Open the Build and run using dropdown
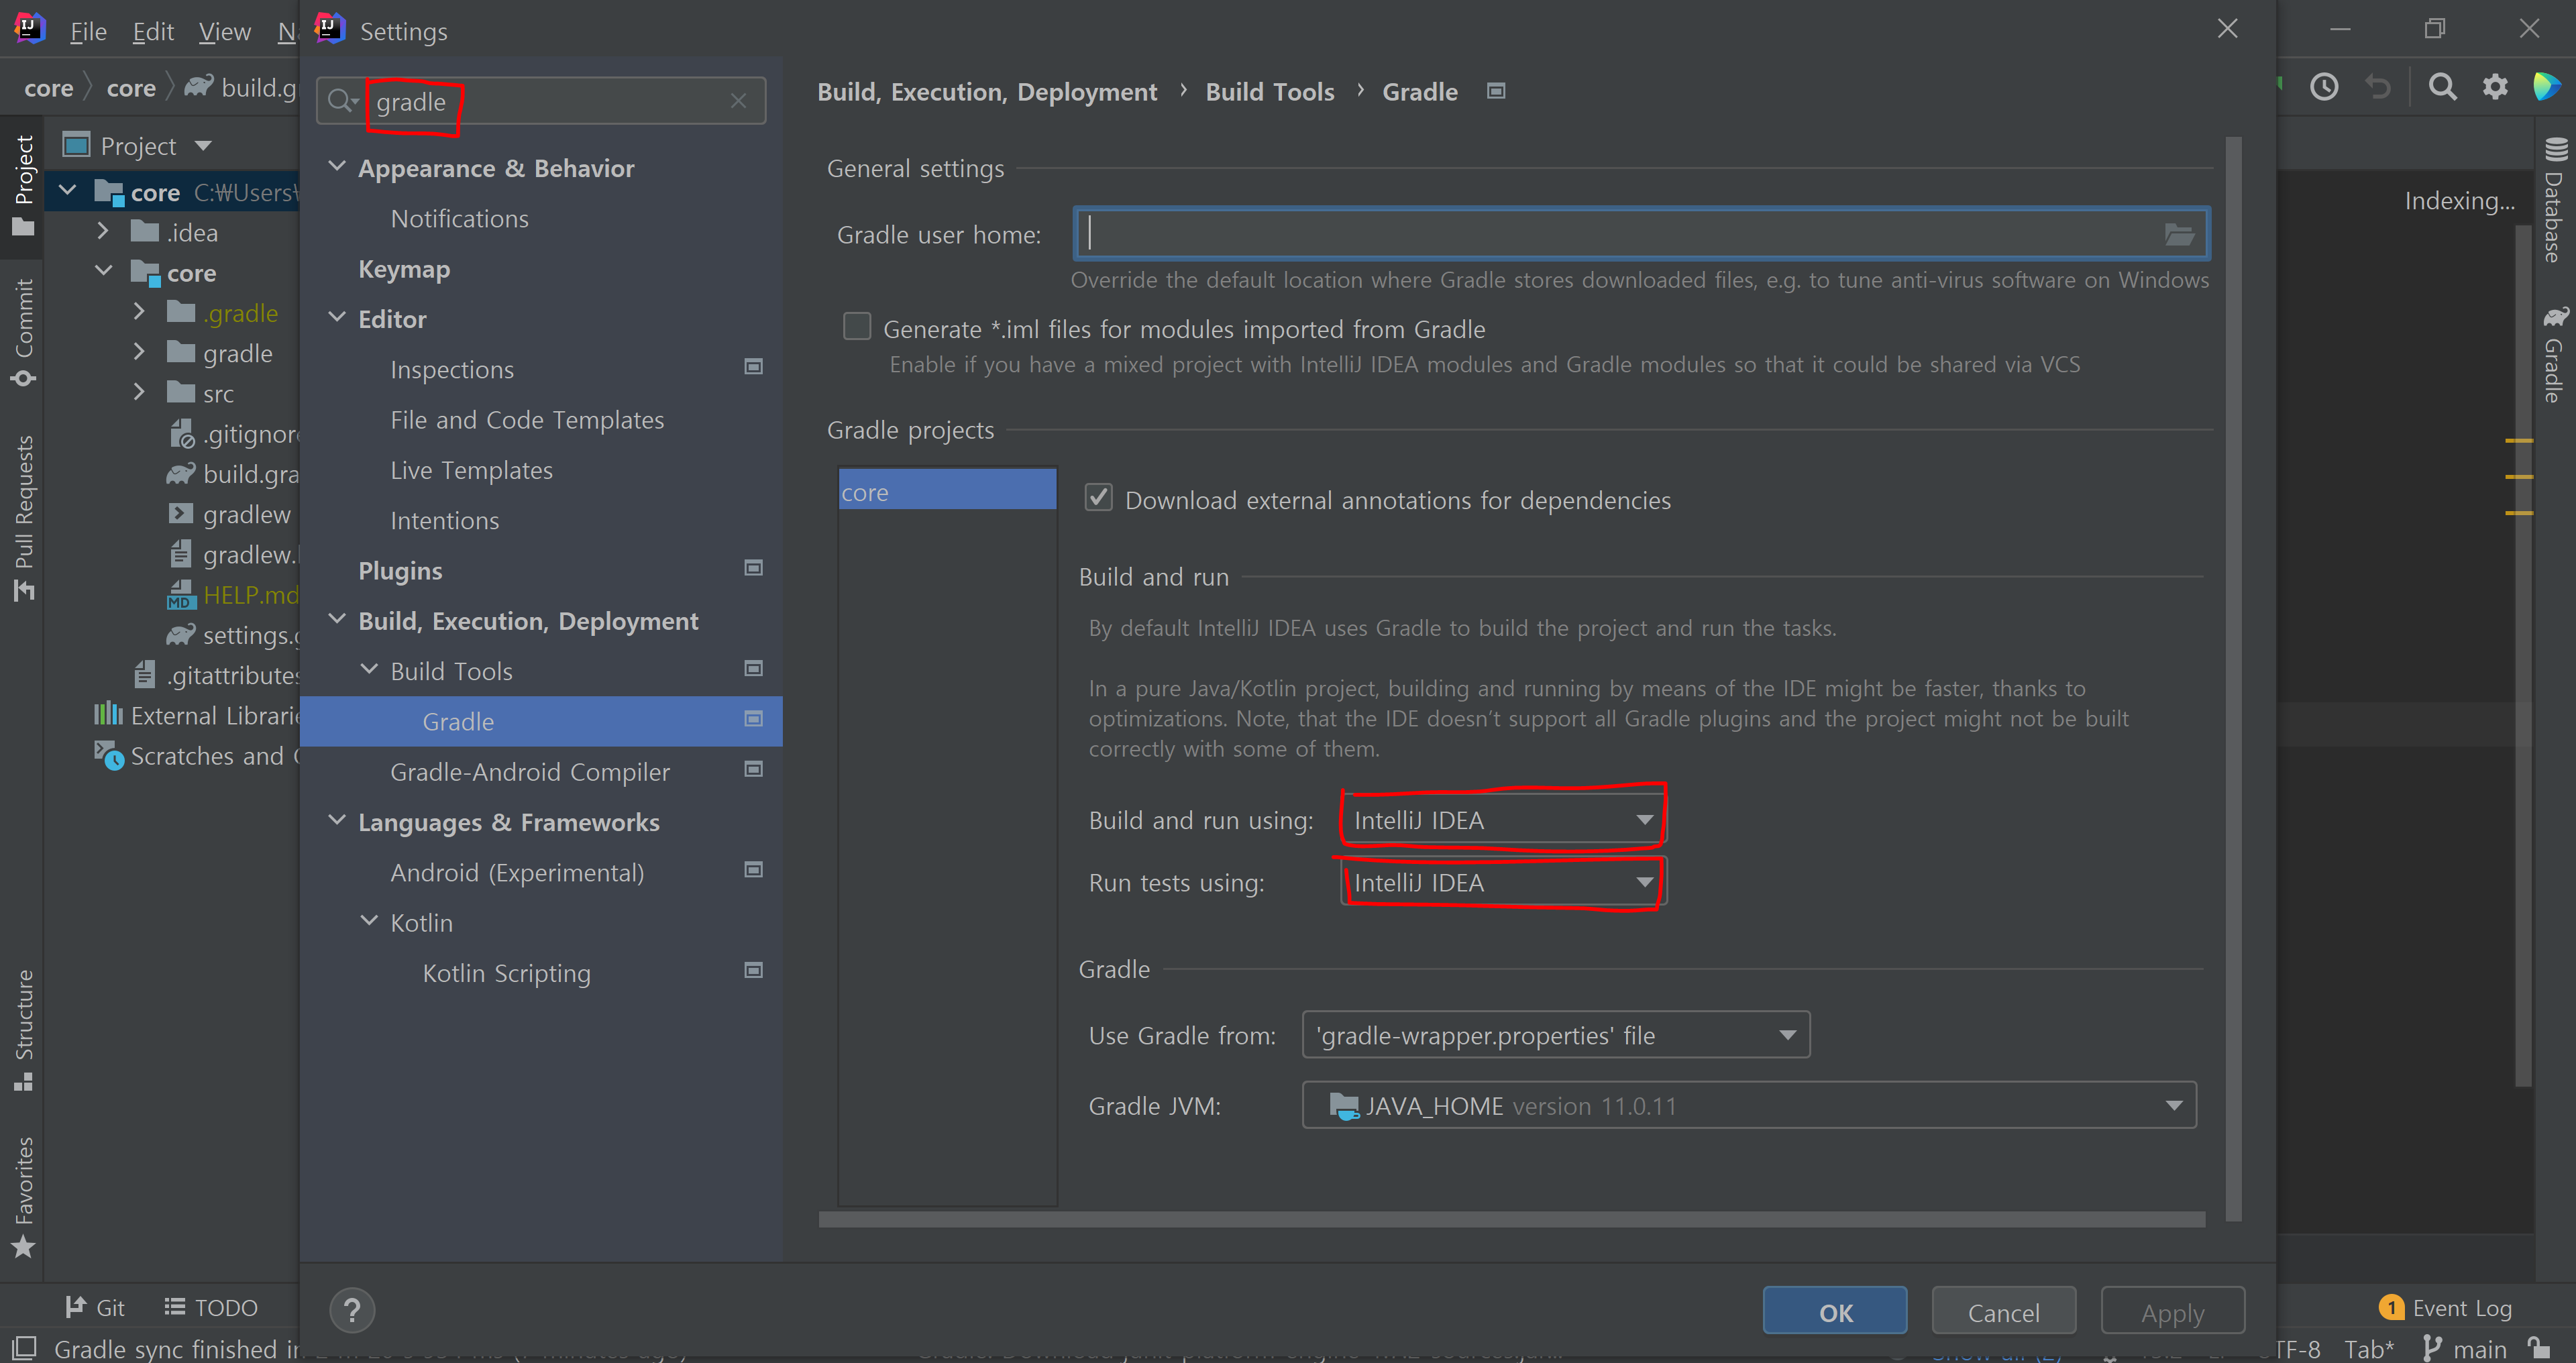2576x1363 pixels. tap(1503, 820)
